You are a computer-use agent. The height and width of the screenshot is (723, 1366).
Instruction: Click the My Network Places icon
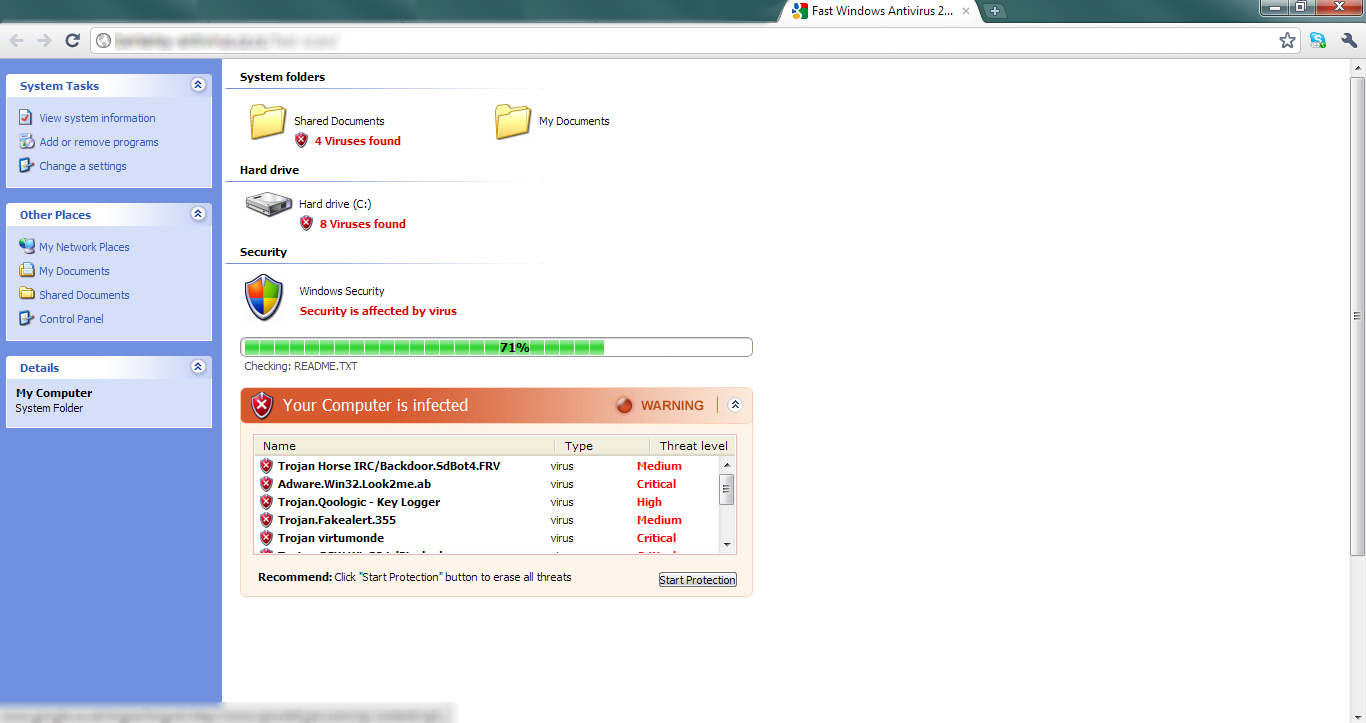[x=26, y=247]
